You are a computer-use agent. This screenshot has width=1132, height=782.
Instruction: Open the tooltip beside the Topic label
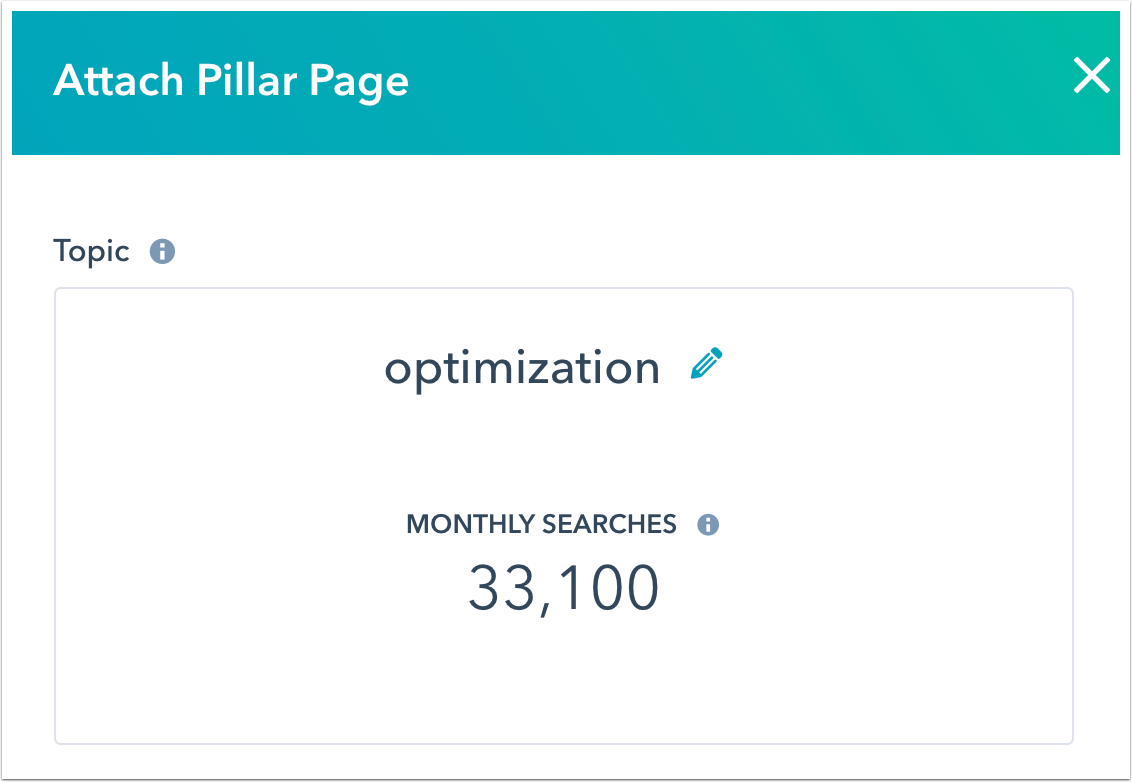162,252
